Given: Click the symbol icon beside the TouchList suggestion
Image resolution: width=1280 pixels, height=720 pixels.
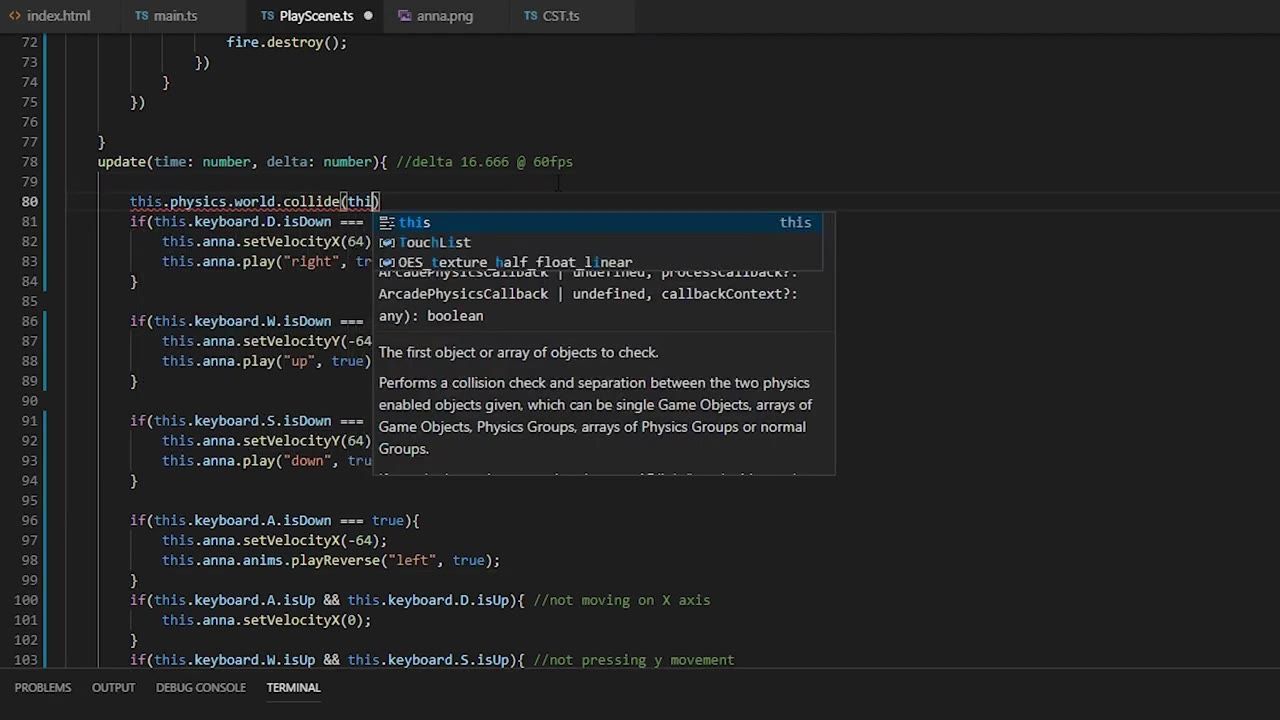Looking at the screenshot, I should tap(387, 243).
